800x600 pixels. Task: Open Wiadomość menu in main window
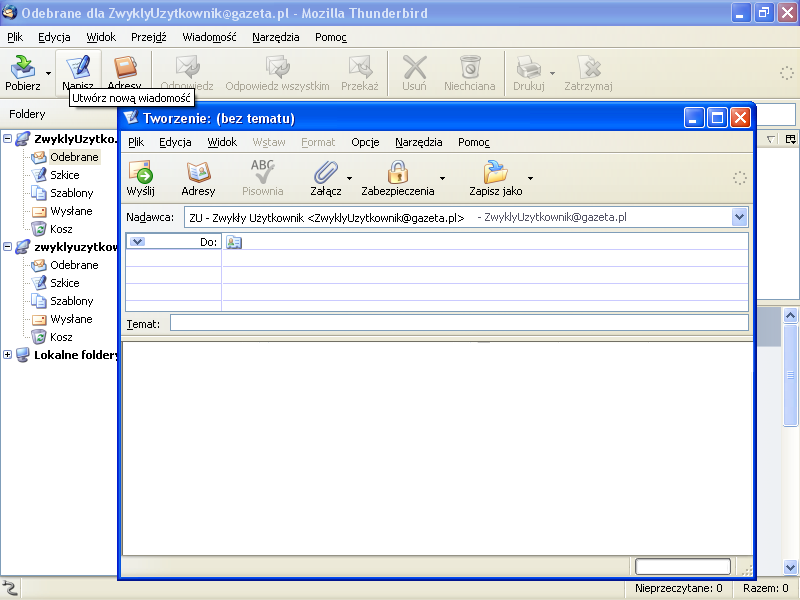click(209, 37)
